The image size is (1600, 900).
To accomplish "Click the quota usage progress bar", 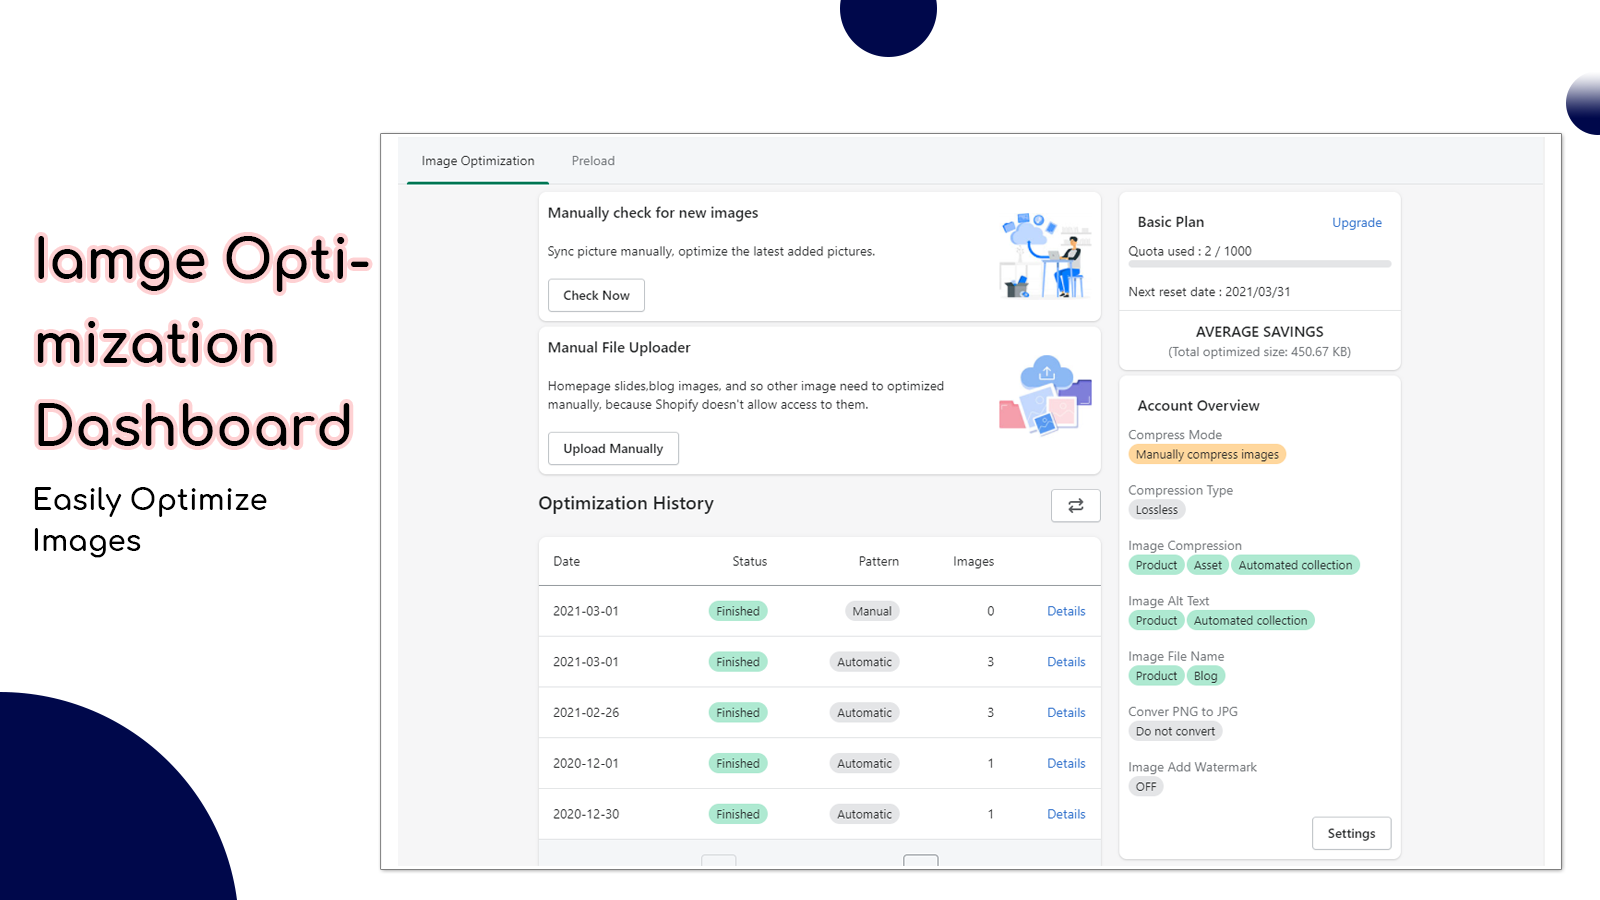I will 1259,264.
